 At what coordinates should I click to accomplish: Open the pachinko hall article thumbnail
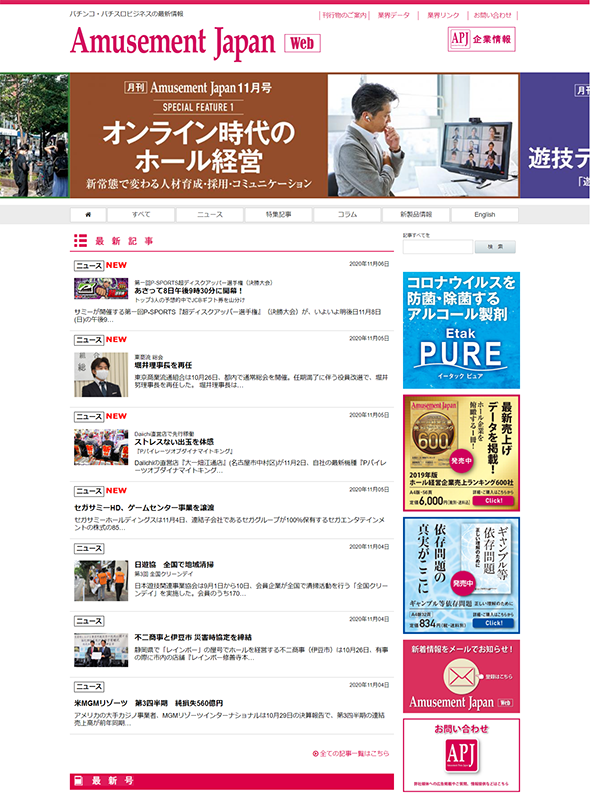coord(101,447)
